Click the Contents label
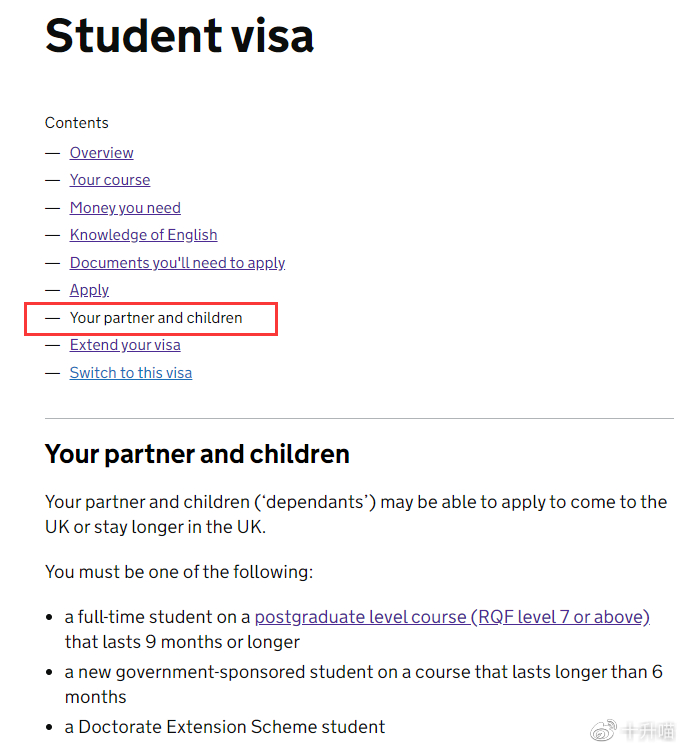 (x=77, y=123)
